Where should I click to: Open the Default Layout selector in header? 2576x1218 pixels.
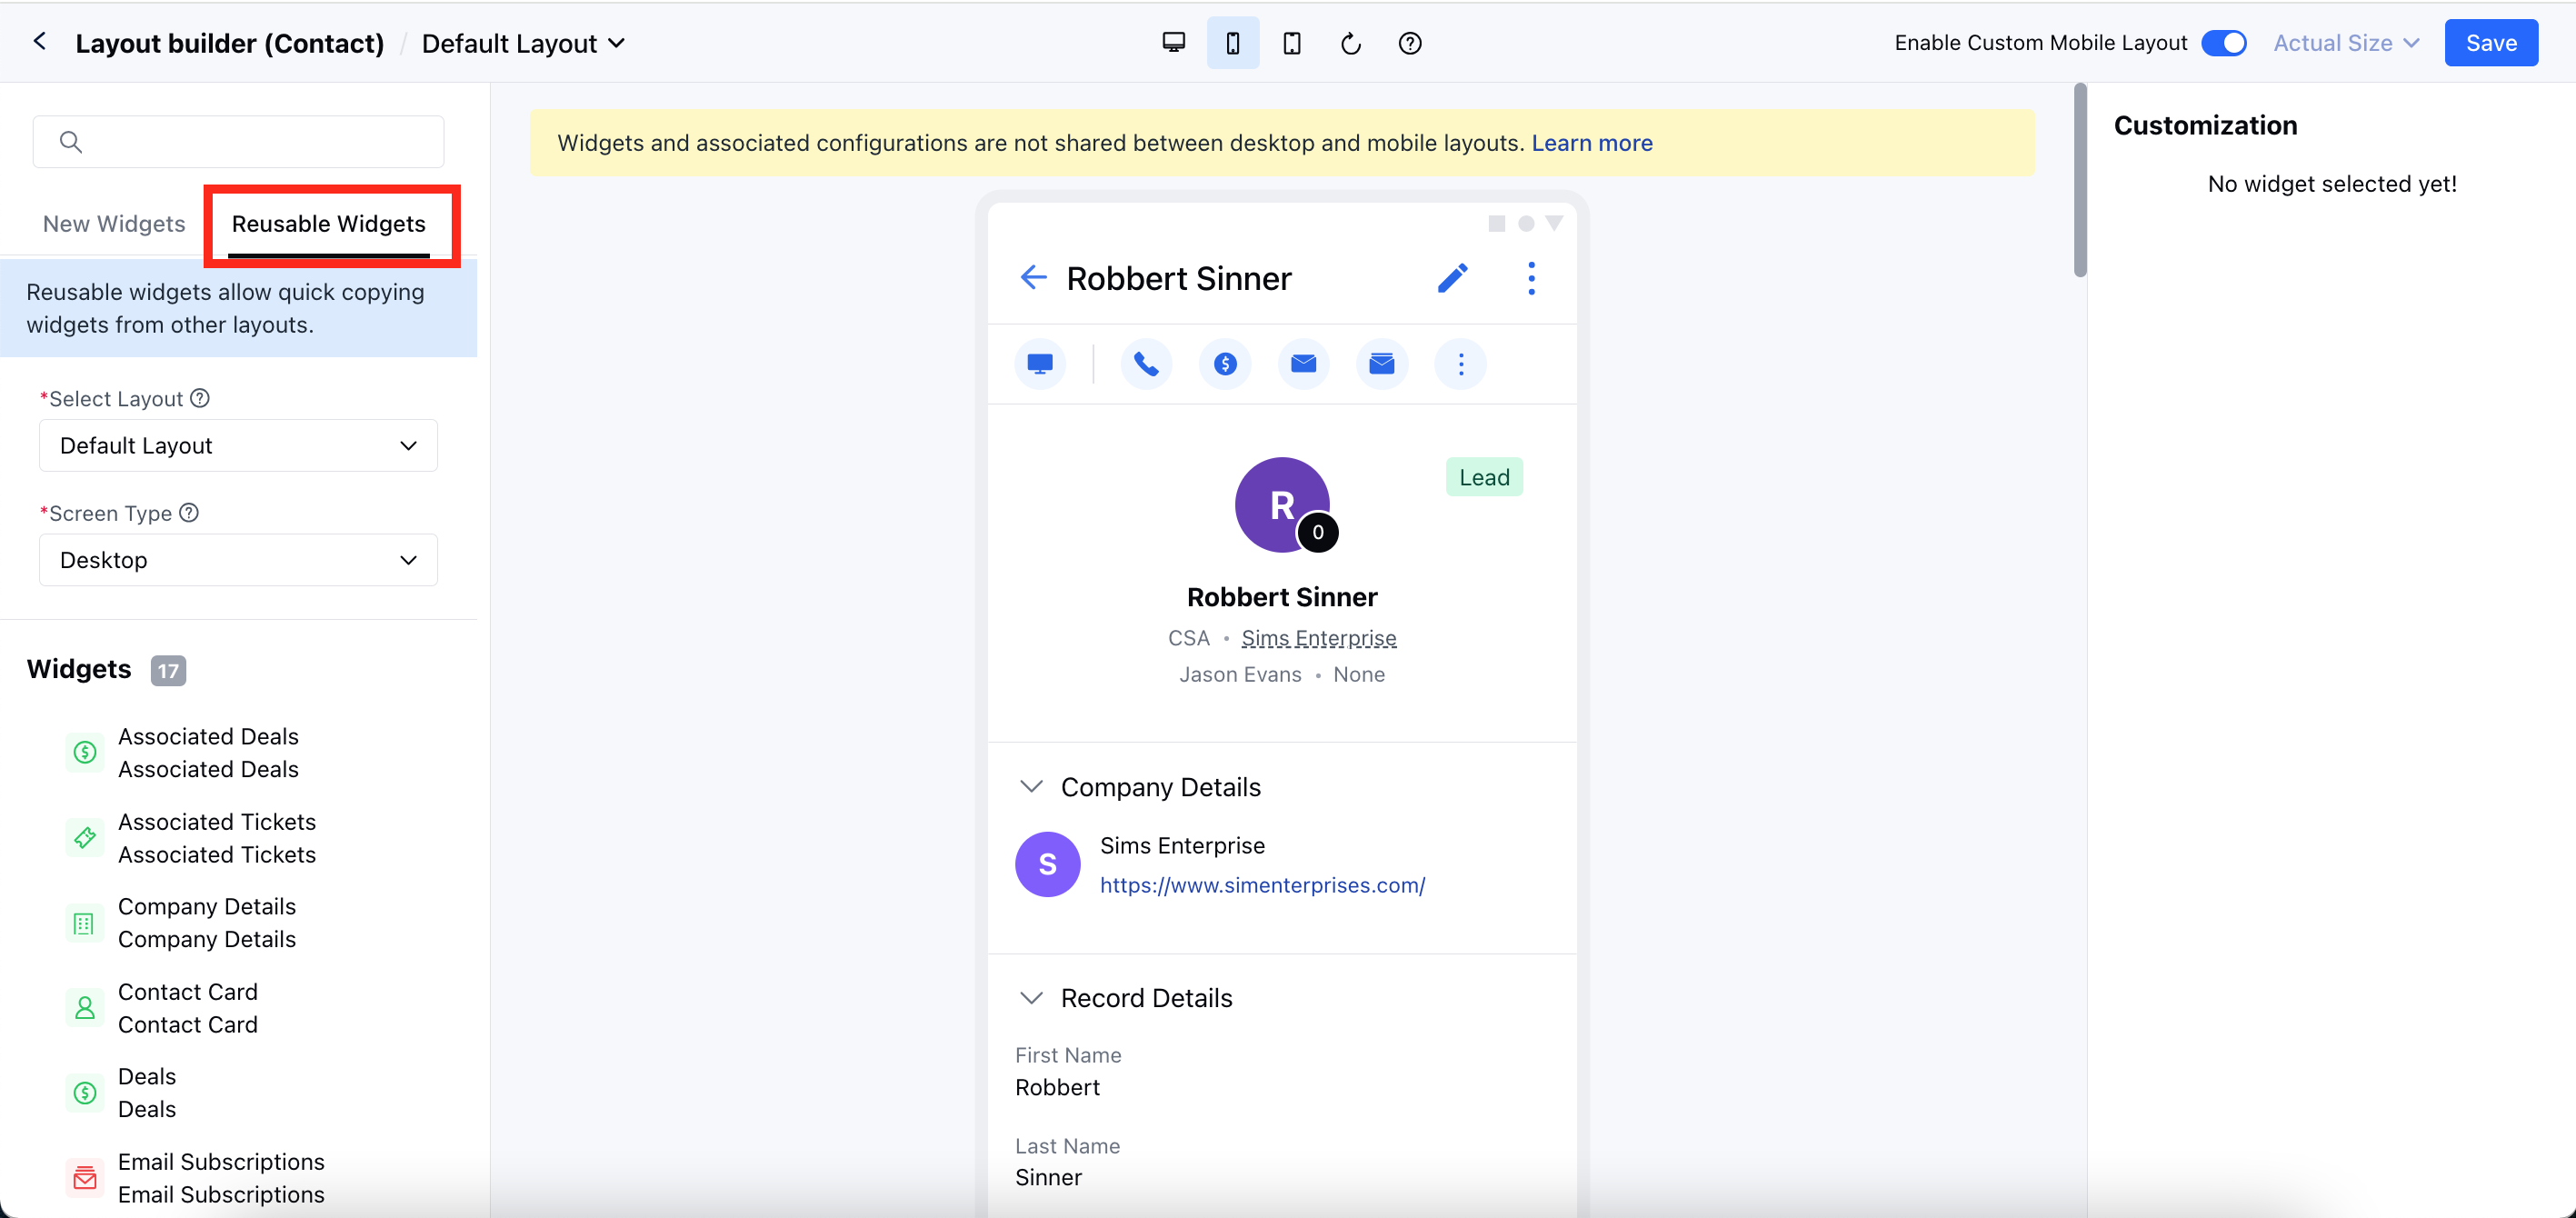pos(523,43)
